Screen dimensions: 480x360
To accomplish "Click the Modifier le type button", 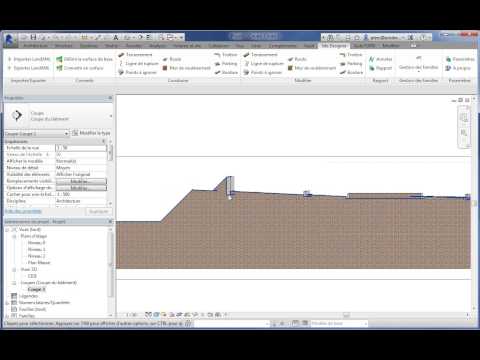I will pyautogui.click(x=91, y=133).
